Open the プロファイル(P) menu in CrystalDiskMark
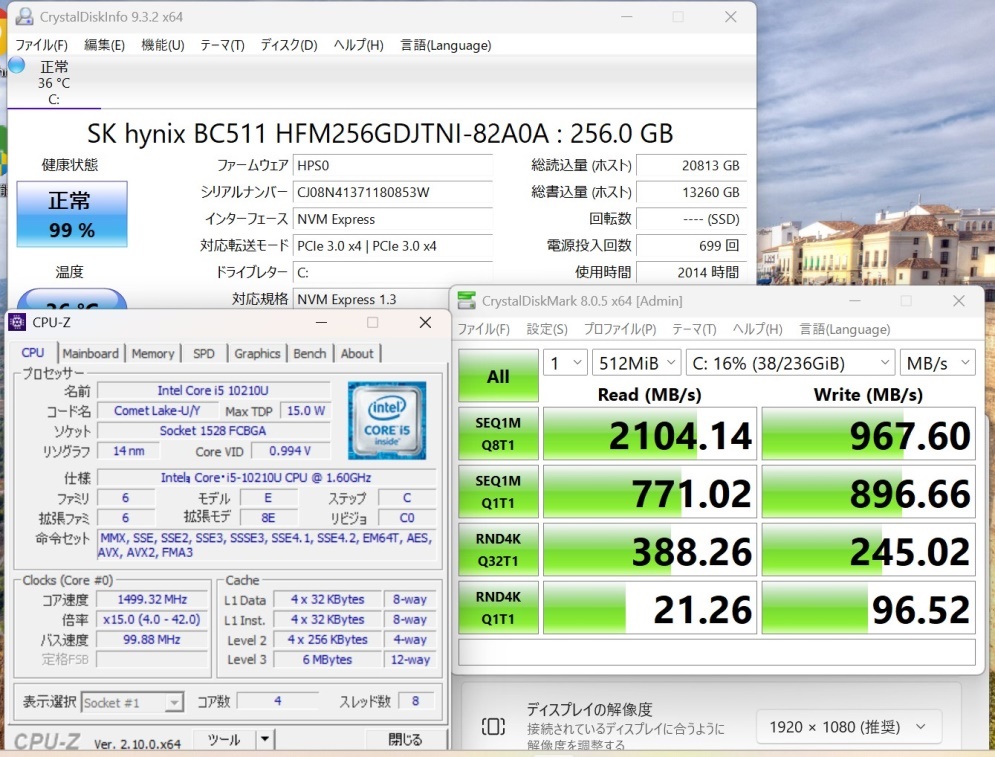This screenshot has width=995, height=757. 620,329
